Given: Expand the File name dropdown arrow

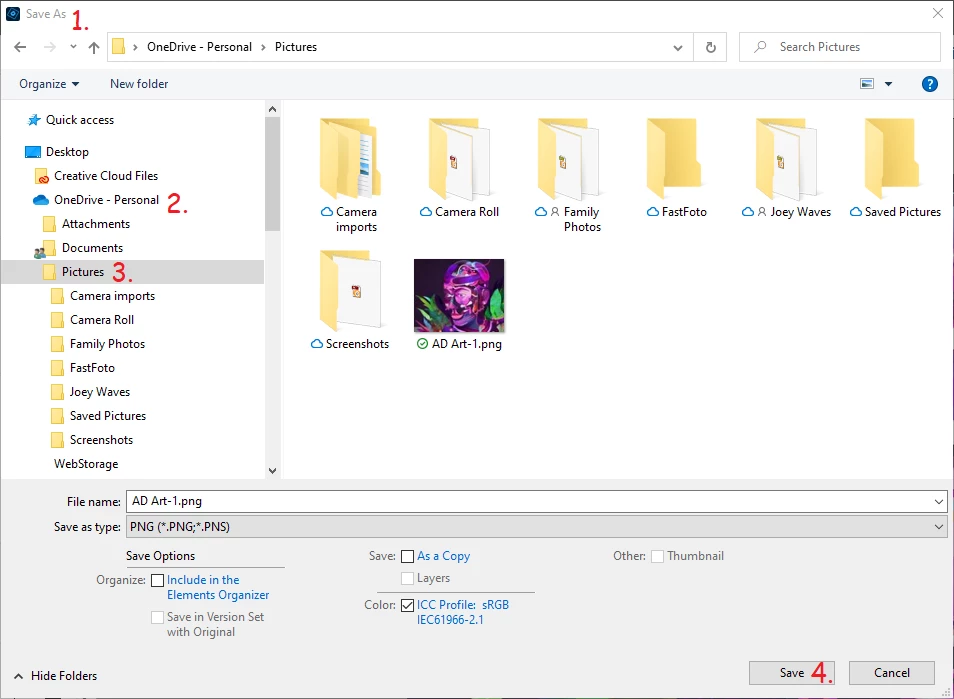Looking at the screenshot, I should (x=938, y=502).
